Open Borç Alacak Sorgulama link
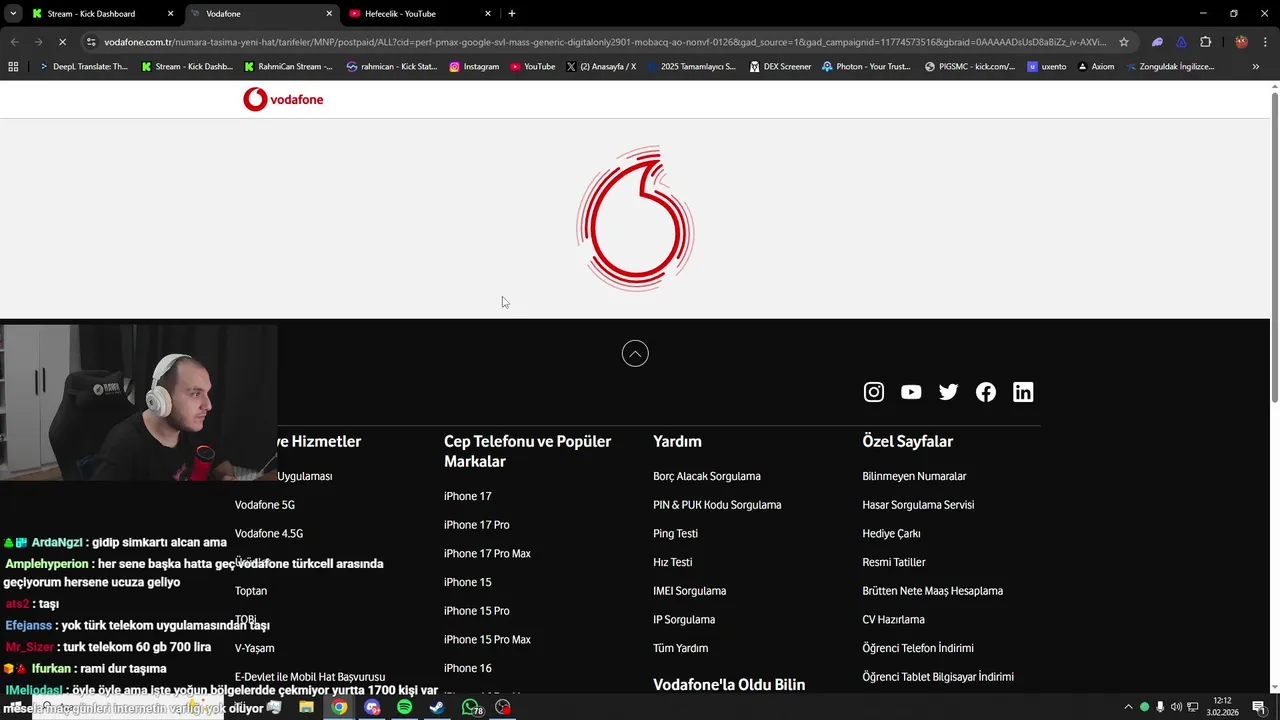Screen dimensions: 1280x720 pos(707,476)
